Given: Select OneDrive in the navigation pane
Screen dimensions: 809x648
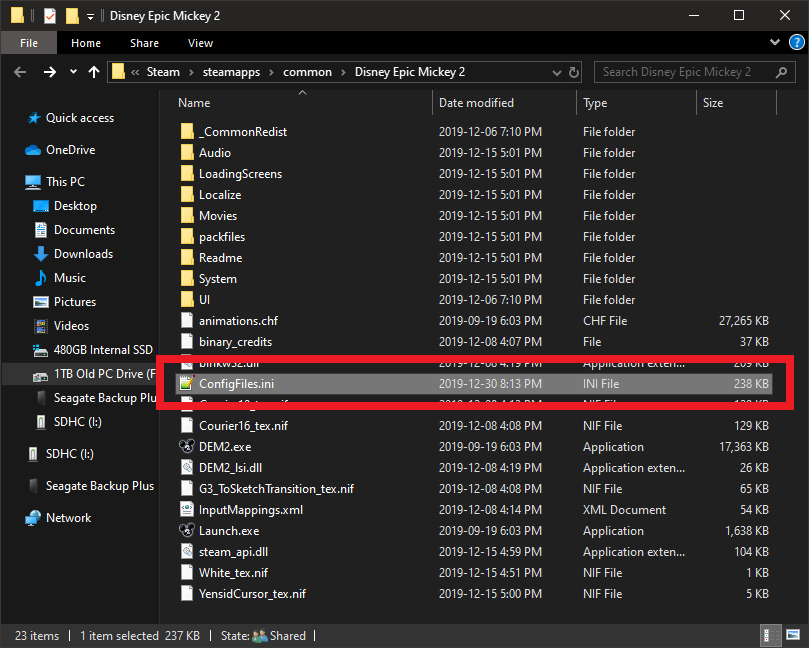Looking at the screenshot, I should tap(70, 150).
